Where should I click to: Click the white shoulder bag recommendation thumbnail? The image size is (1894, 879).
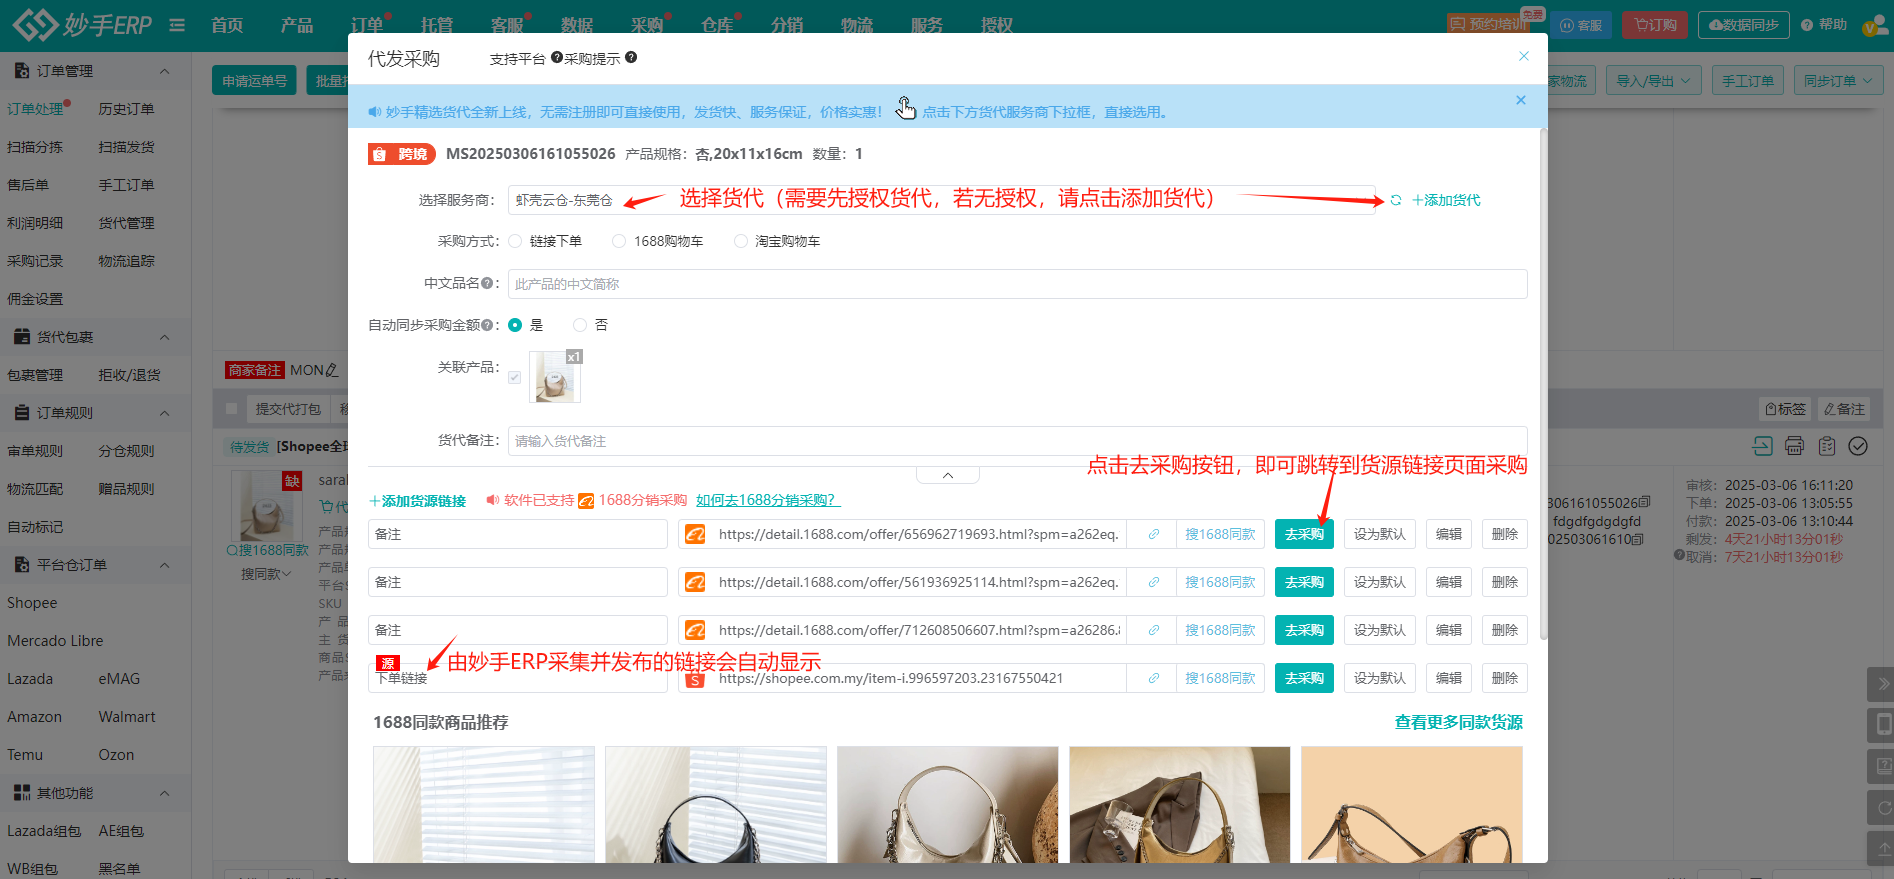[947, 804]
